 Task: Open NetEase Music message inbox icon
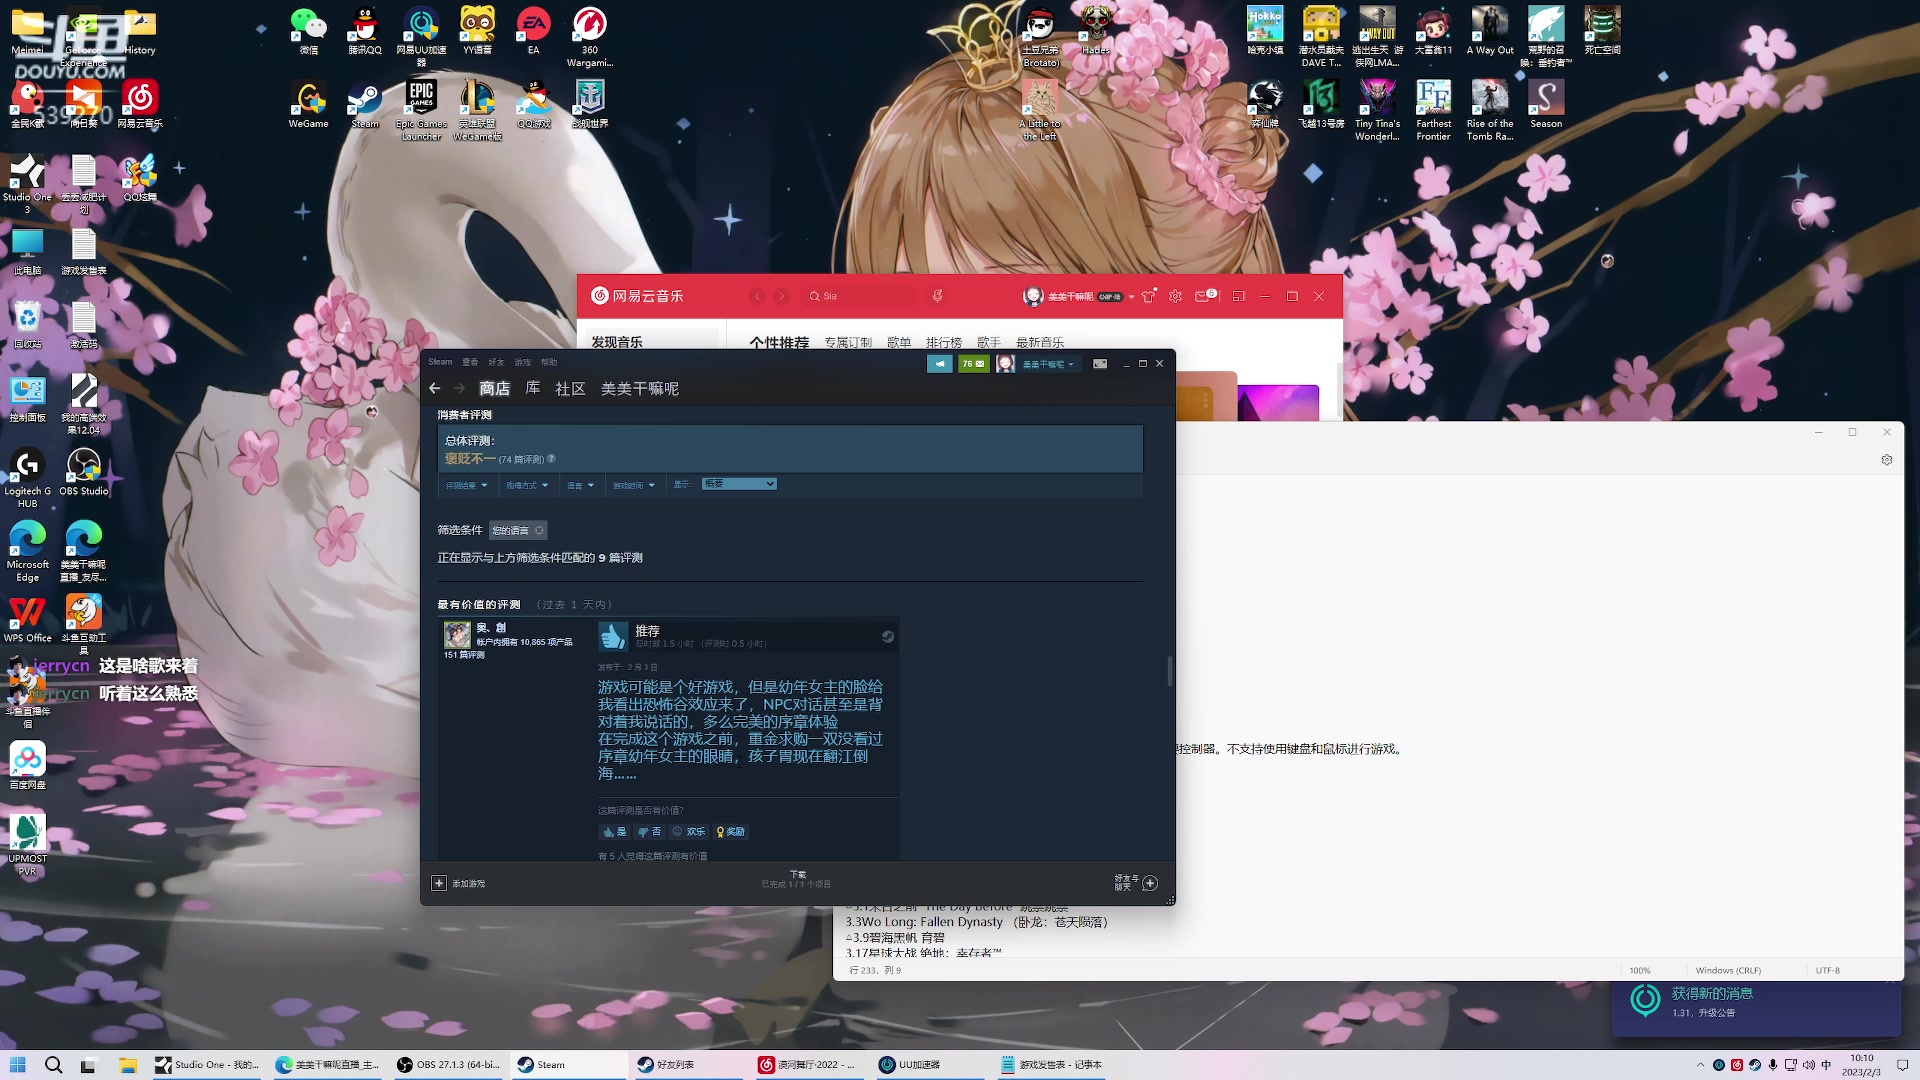tap(1203, 296)
